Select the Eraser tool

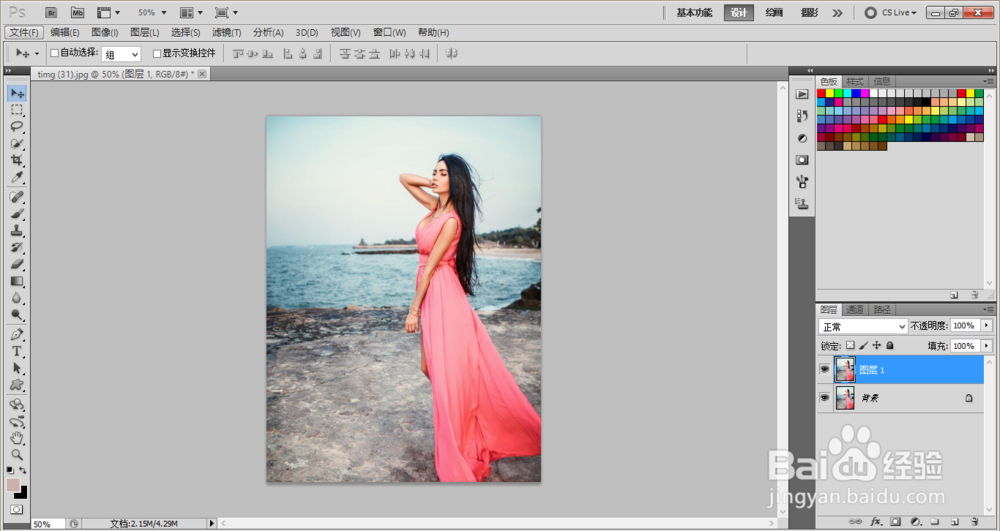coord(17,264)
